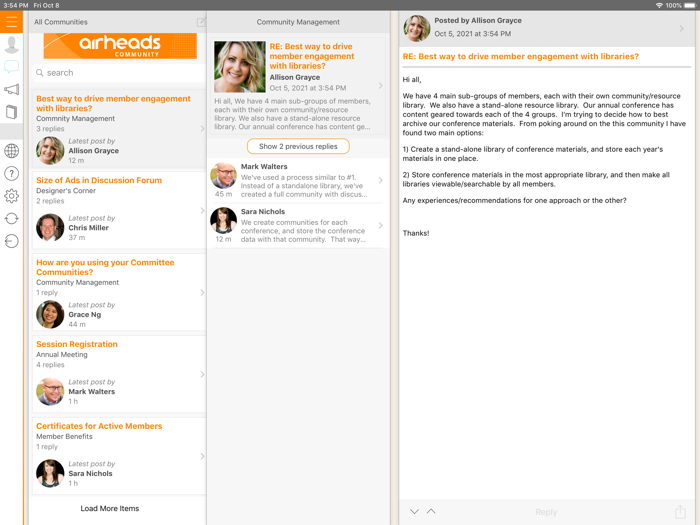Tap the logout arrow circle icon
This screenshot has width=700, height=525.
(11, 241)
